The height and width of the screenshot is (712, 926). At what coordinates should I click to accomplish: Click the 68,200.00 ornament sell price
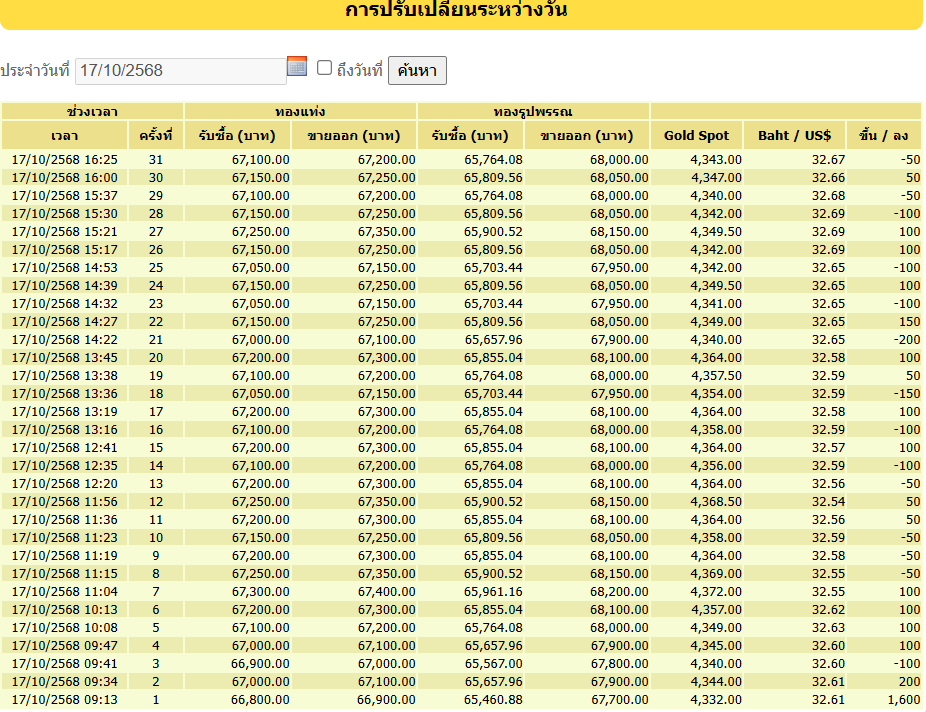(619, 592)
